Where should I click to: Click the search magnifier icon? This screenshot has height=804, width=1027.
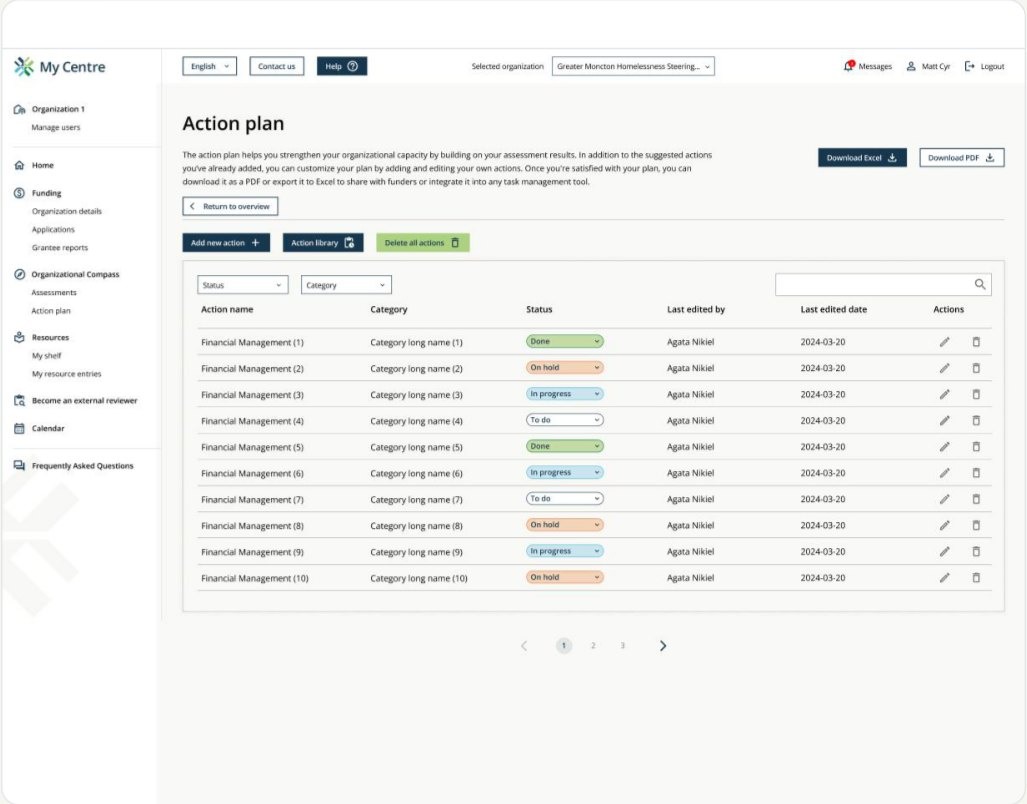coord(980,284)
